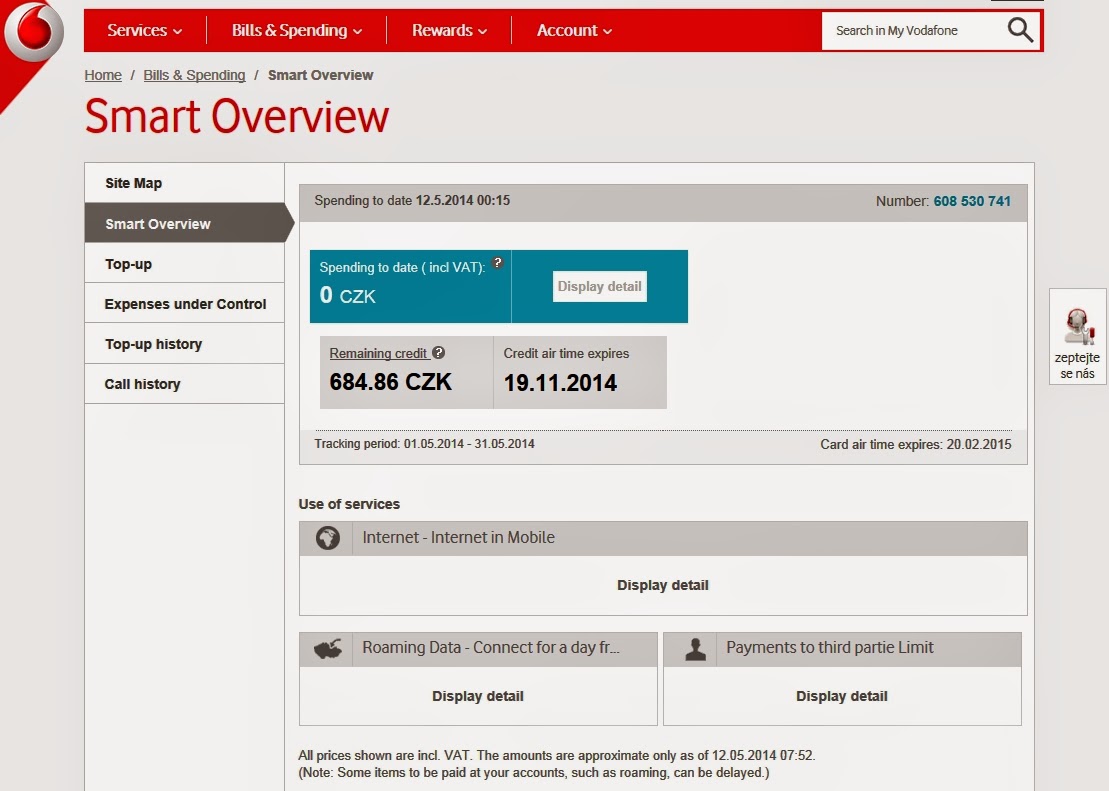Click the Roaming Data map icon
1109x791 pixels.
[327, 648]
